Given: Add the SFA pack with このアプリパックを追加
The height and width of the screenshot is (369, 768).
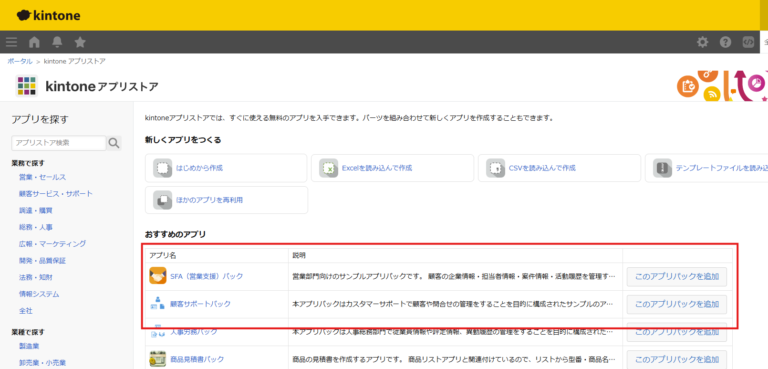Looking at the screenshot, I should click(x=676, y=276).
